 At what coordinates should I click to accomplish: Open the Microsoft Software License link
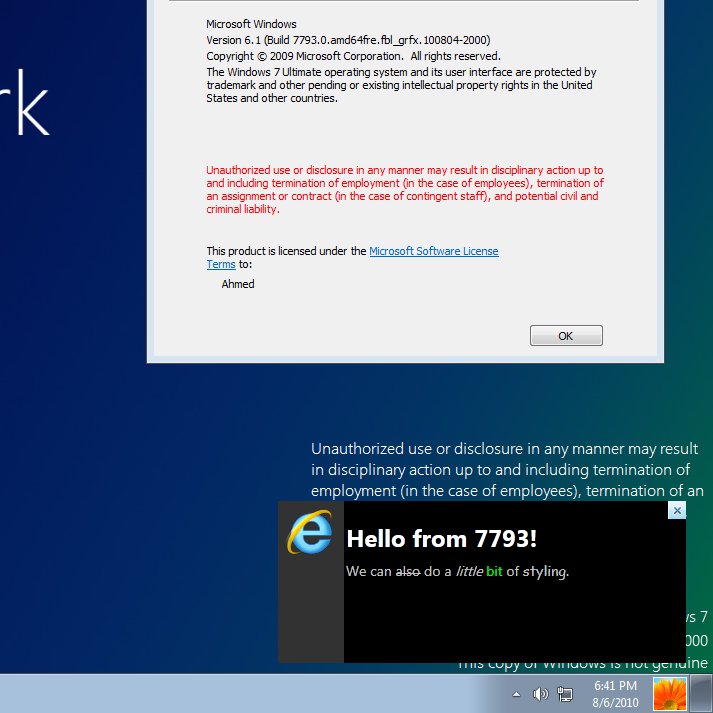[x=433, y=251]
